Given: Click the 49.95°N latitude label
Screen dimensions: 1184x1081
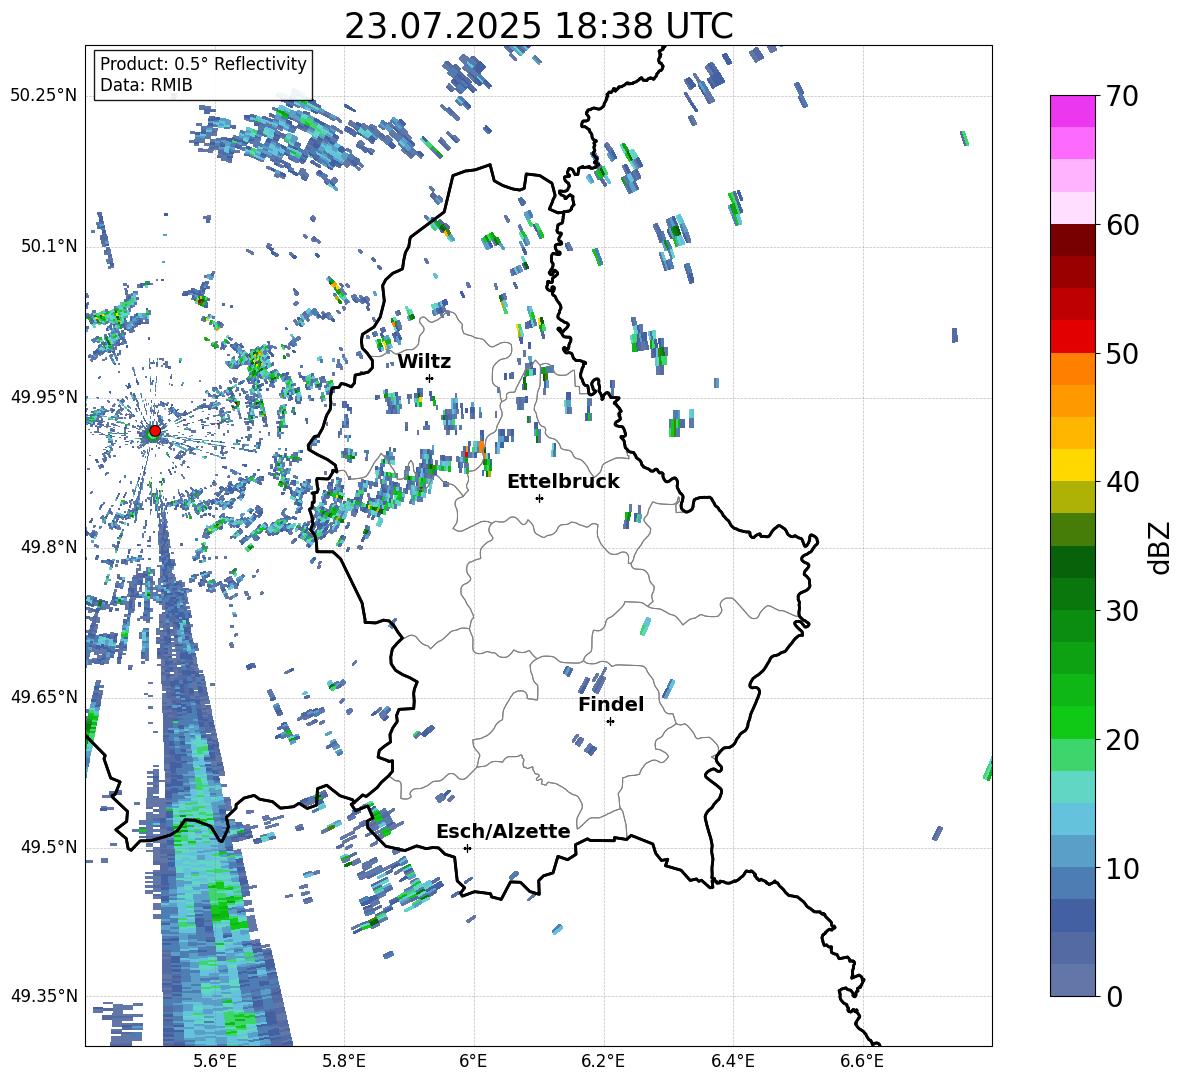Looking at the screenshot, I should click(x=44, y=396).
